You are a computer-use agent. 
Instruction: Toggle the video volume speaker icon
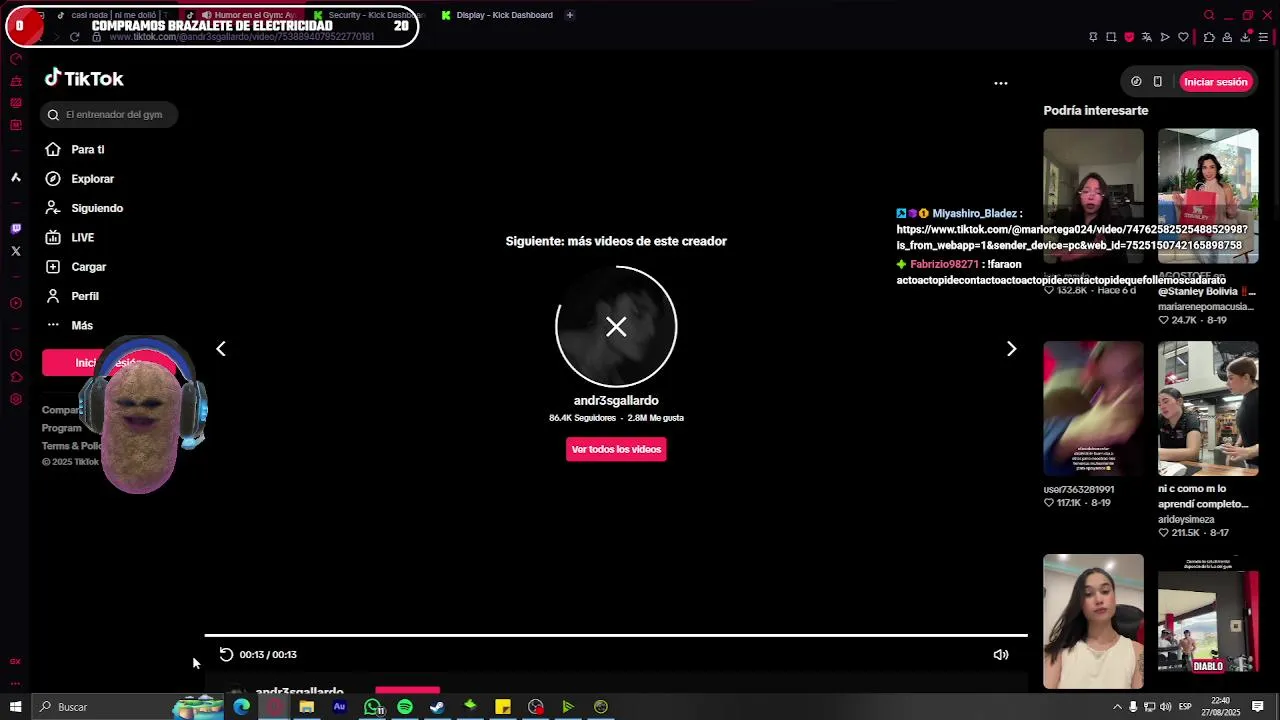[x=1000, y=655]
